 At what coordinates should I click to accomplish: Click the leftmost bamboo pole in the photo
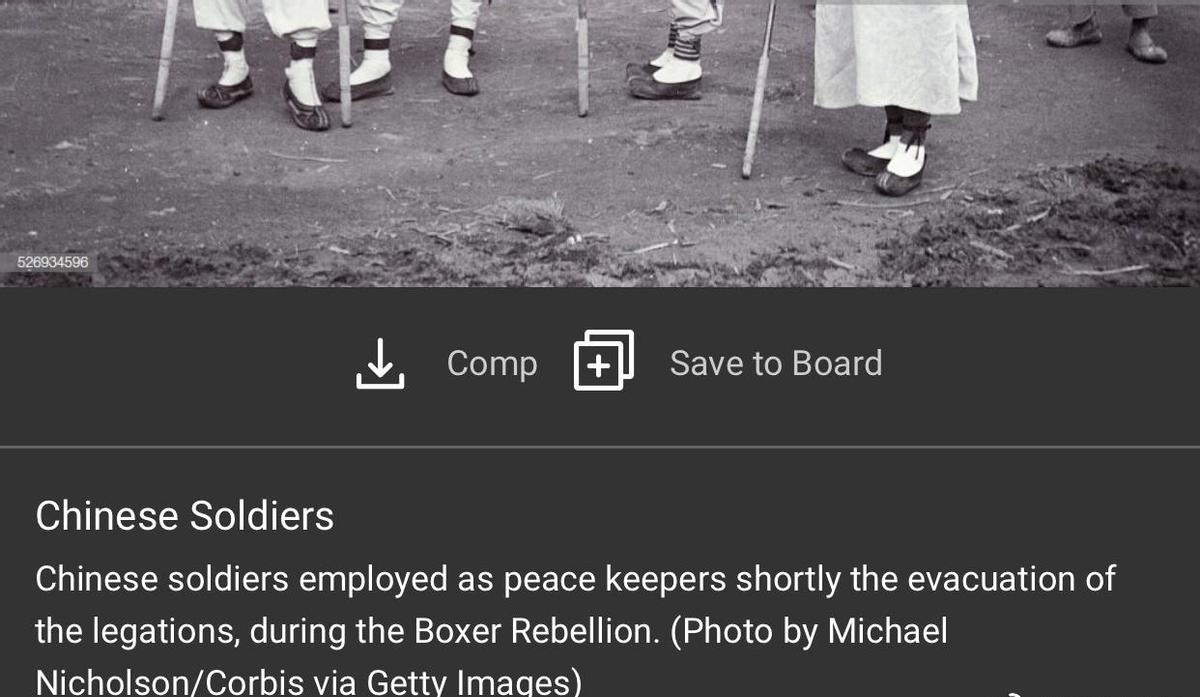pyautogui.click(x=165, y=59)
